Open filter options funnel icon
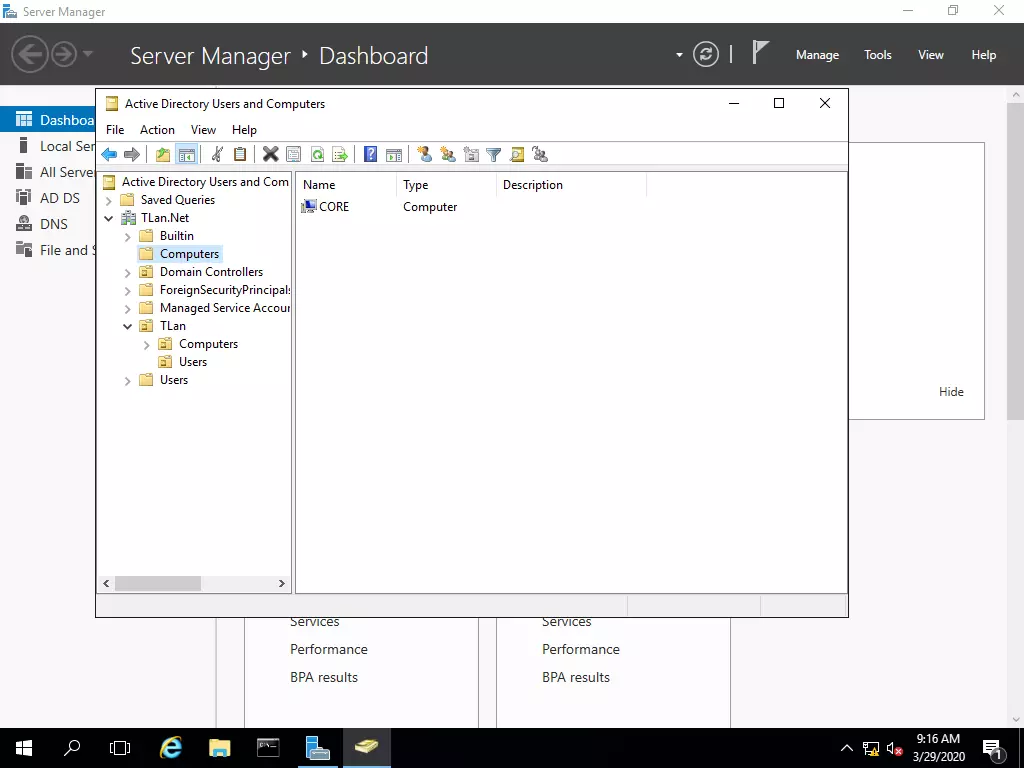Screen dimensions: 1024x768 pyautogui.click(x=494, y=155)
